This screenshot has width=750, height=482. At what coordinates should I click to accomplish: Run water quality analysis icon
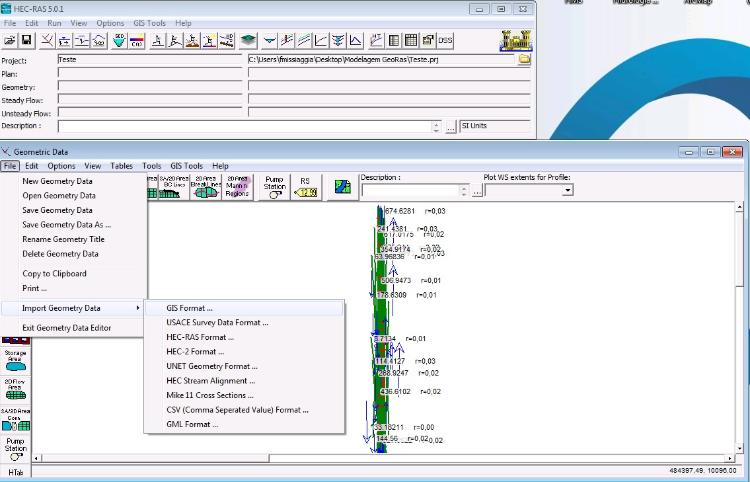(209, 41)
